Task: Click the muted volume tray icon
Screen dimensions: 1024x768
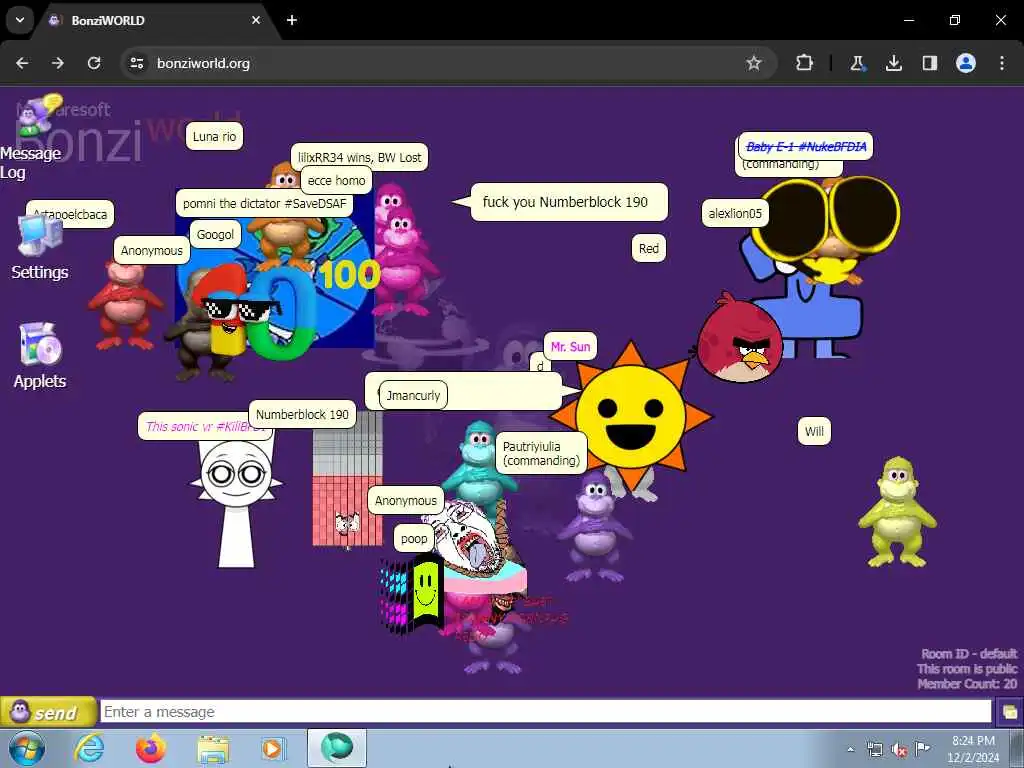Action: coord(899,749)
